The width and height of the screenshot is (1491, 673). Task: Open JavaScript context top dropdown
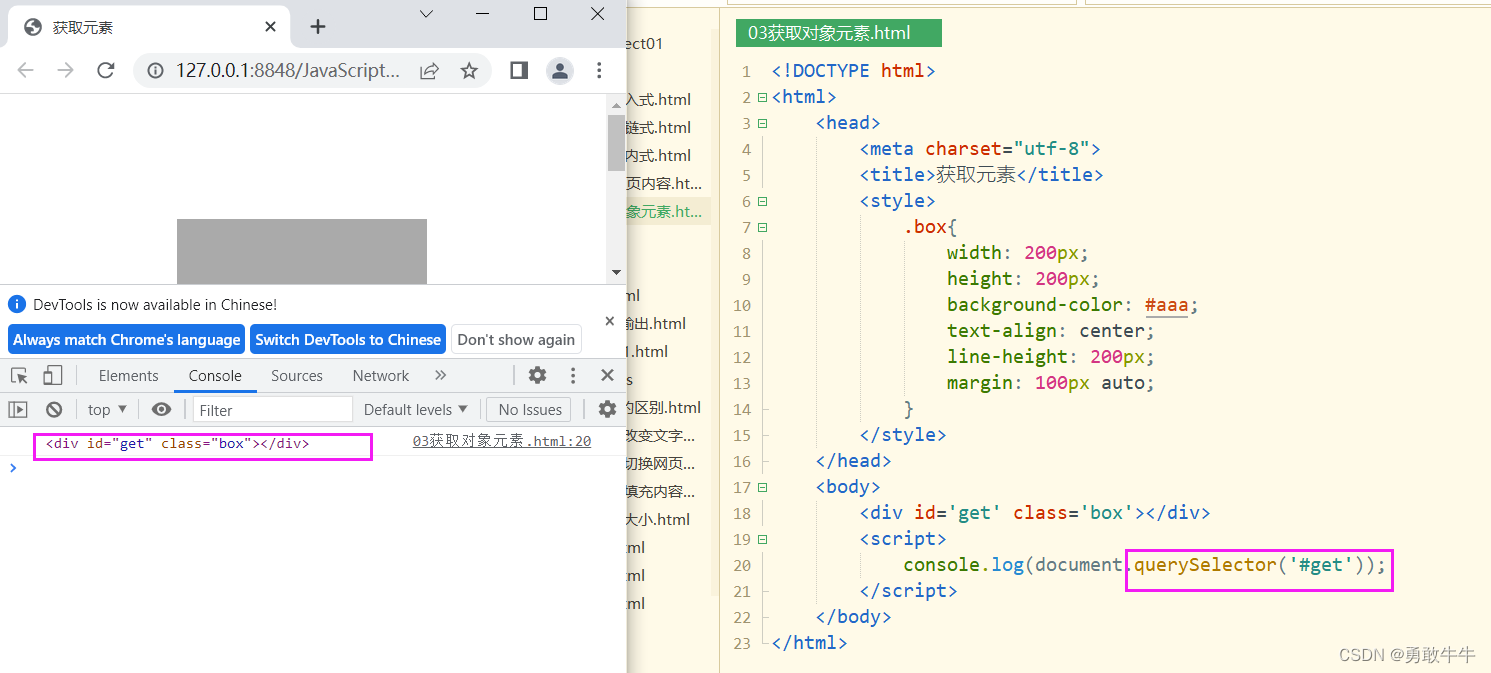(107, 409)
